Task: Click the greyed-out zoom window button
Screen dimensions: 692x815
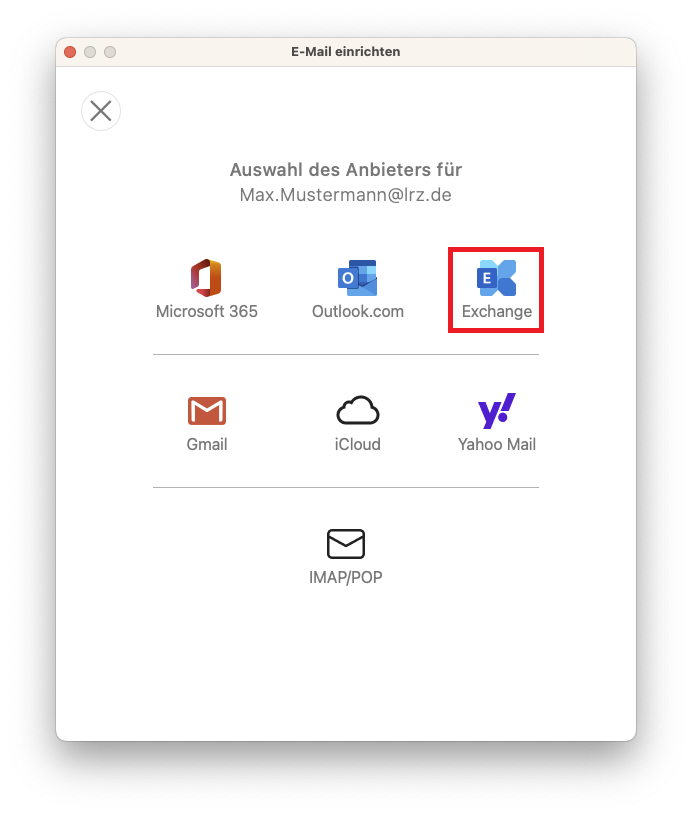Action: point(110,52)
